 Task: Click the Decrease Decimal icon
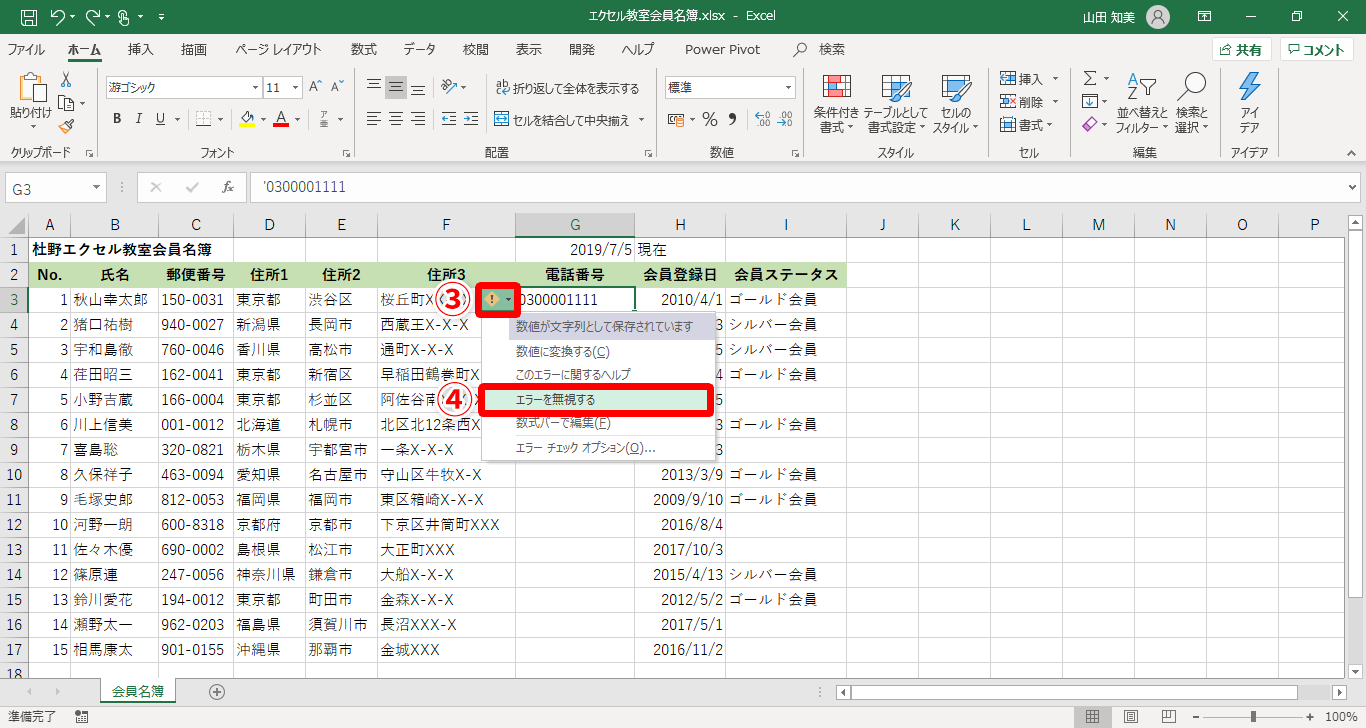[785, 119]
